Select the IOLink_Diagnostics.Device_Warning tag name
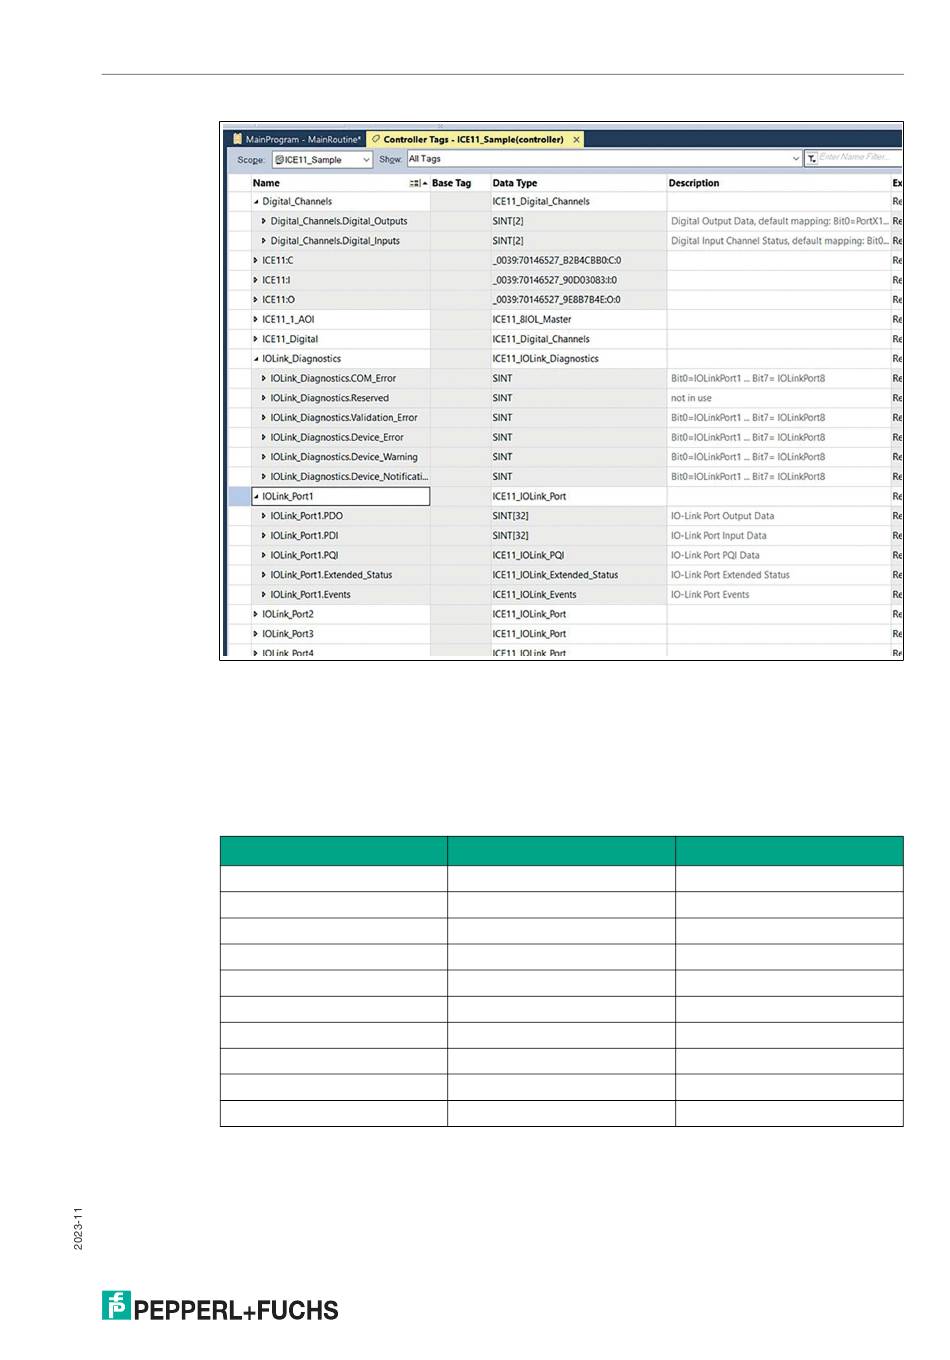The image size is (950, 1360). [x=344, y=457]
